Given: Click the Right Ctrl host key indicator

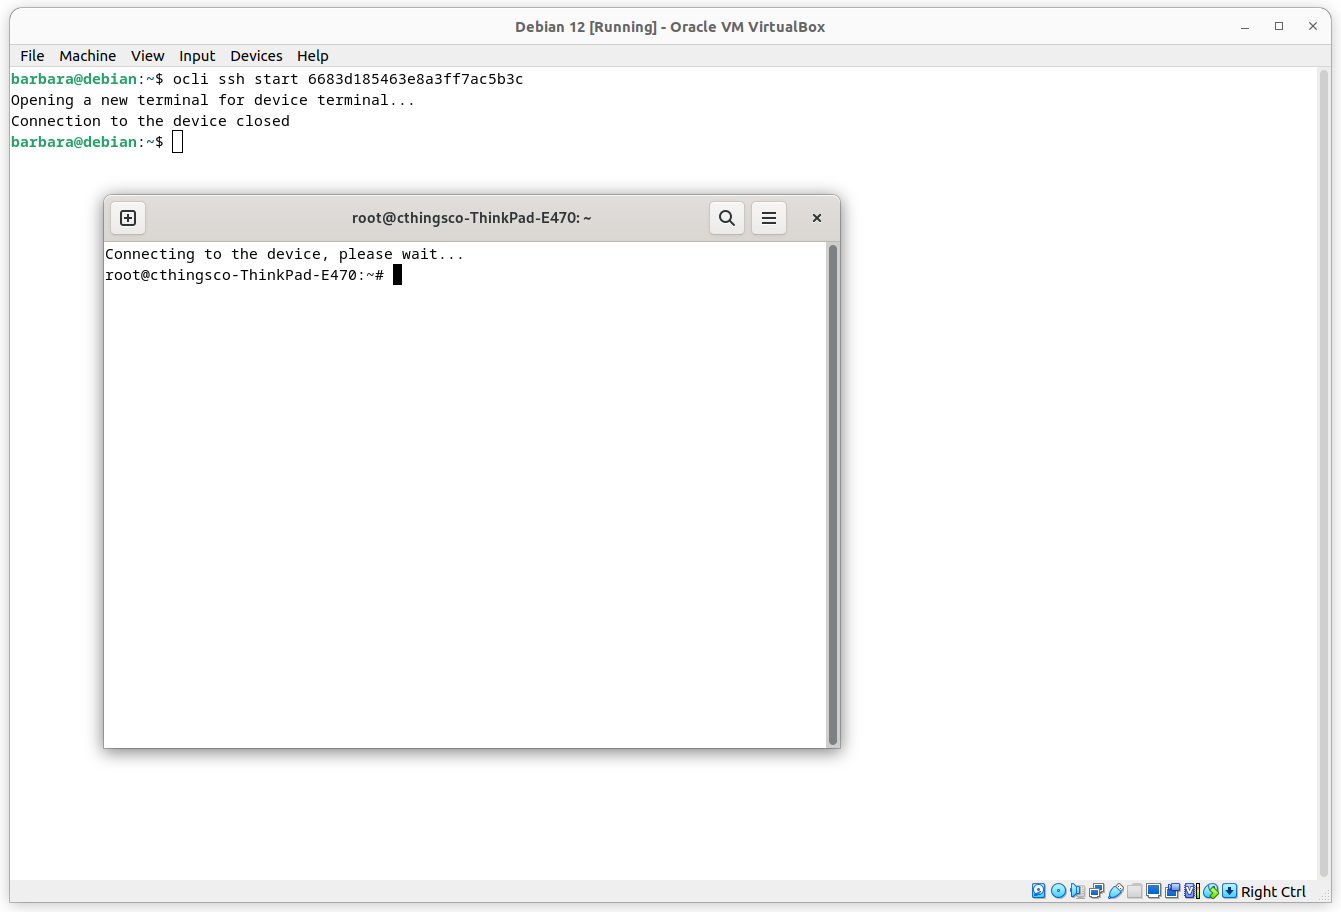Looking at the screenshot, I should tap(1273, 890).
